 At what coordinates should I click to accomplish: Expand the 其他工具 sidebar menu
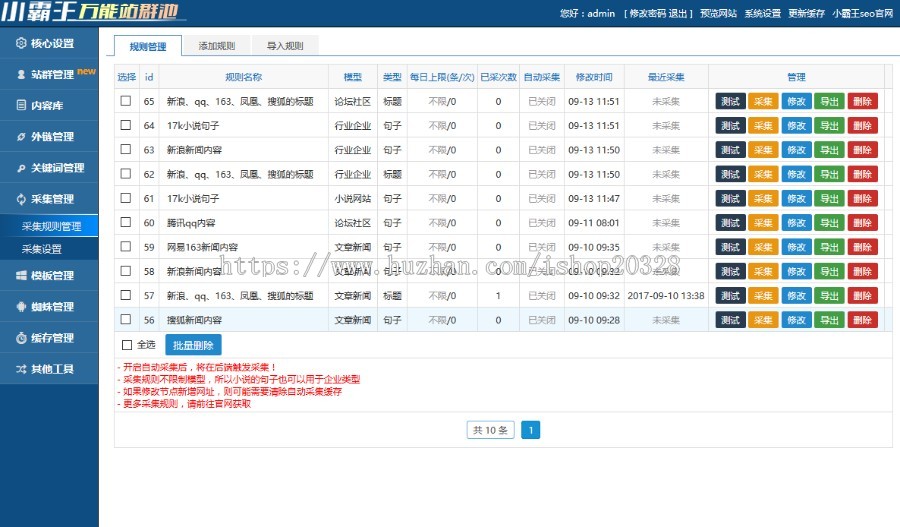pyautogui.click(x=49, y=369)
